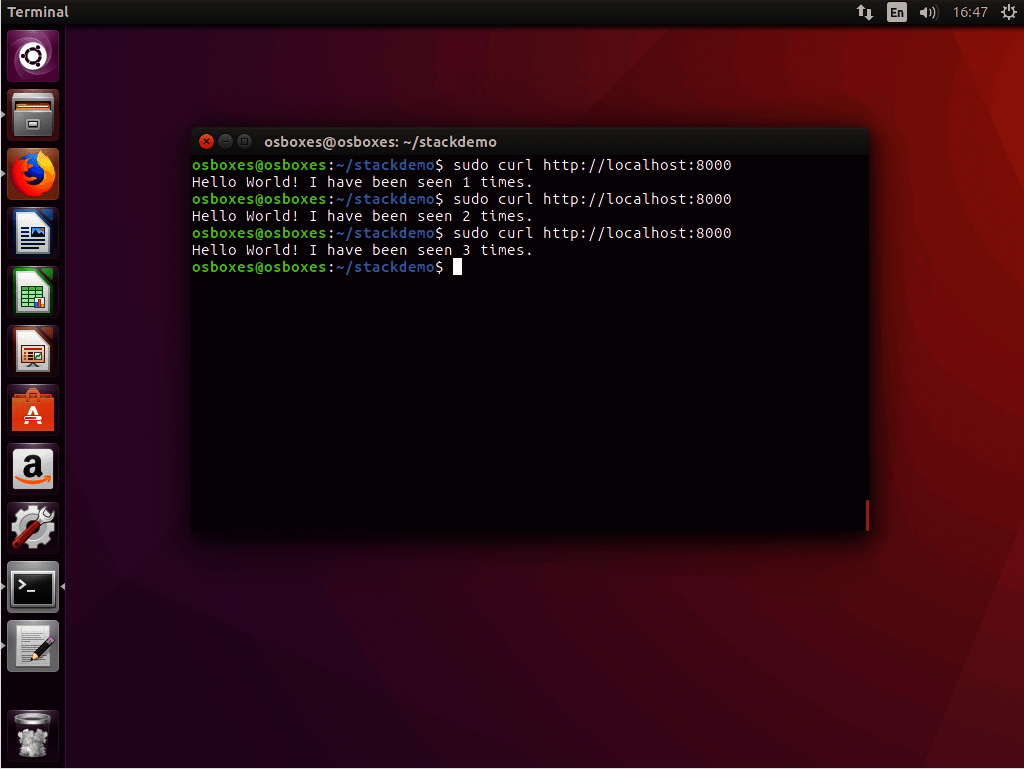The image size is (1024, 769).
Task: Launch LibreOffice Impress presentation app
Action: click(x=33, y=351)
